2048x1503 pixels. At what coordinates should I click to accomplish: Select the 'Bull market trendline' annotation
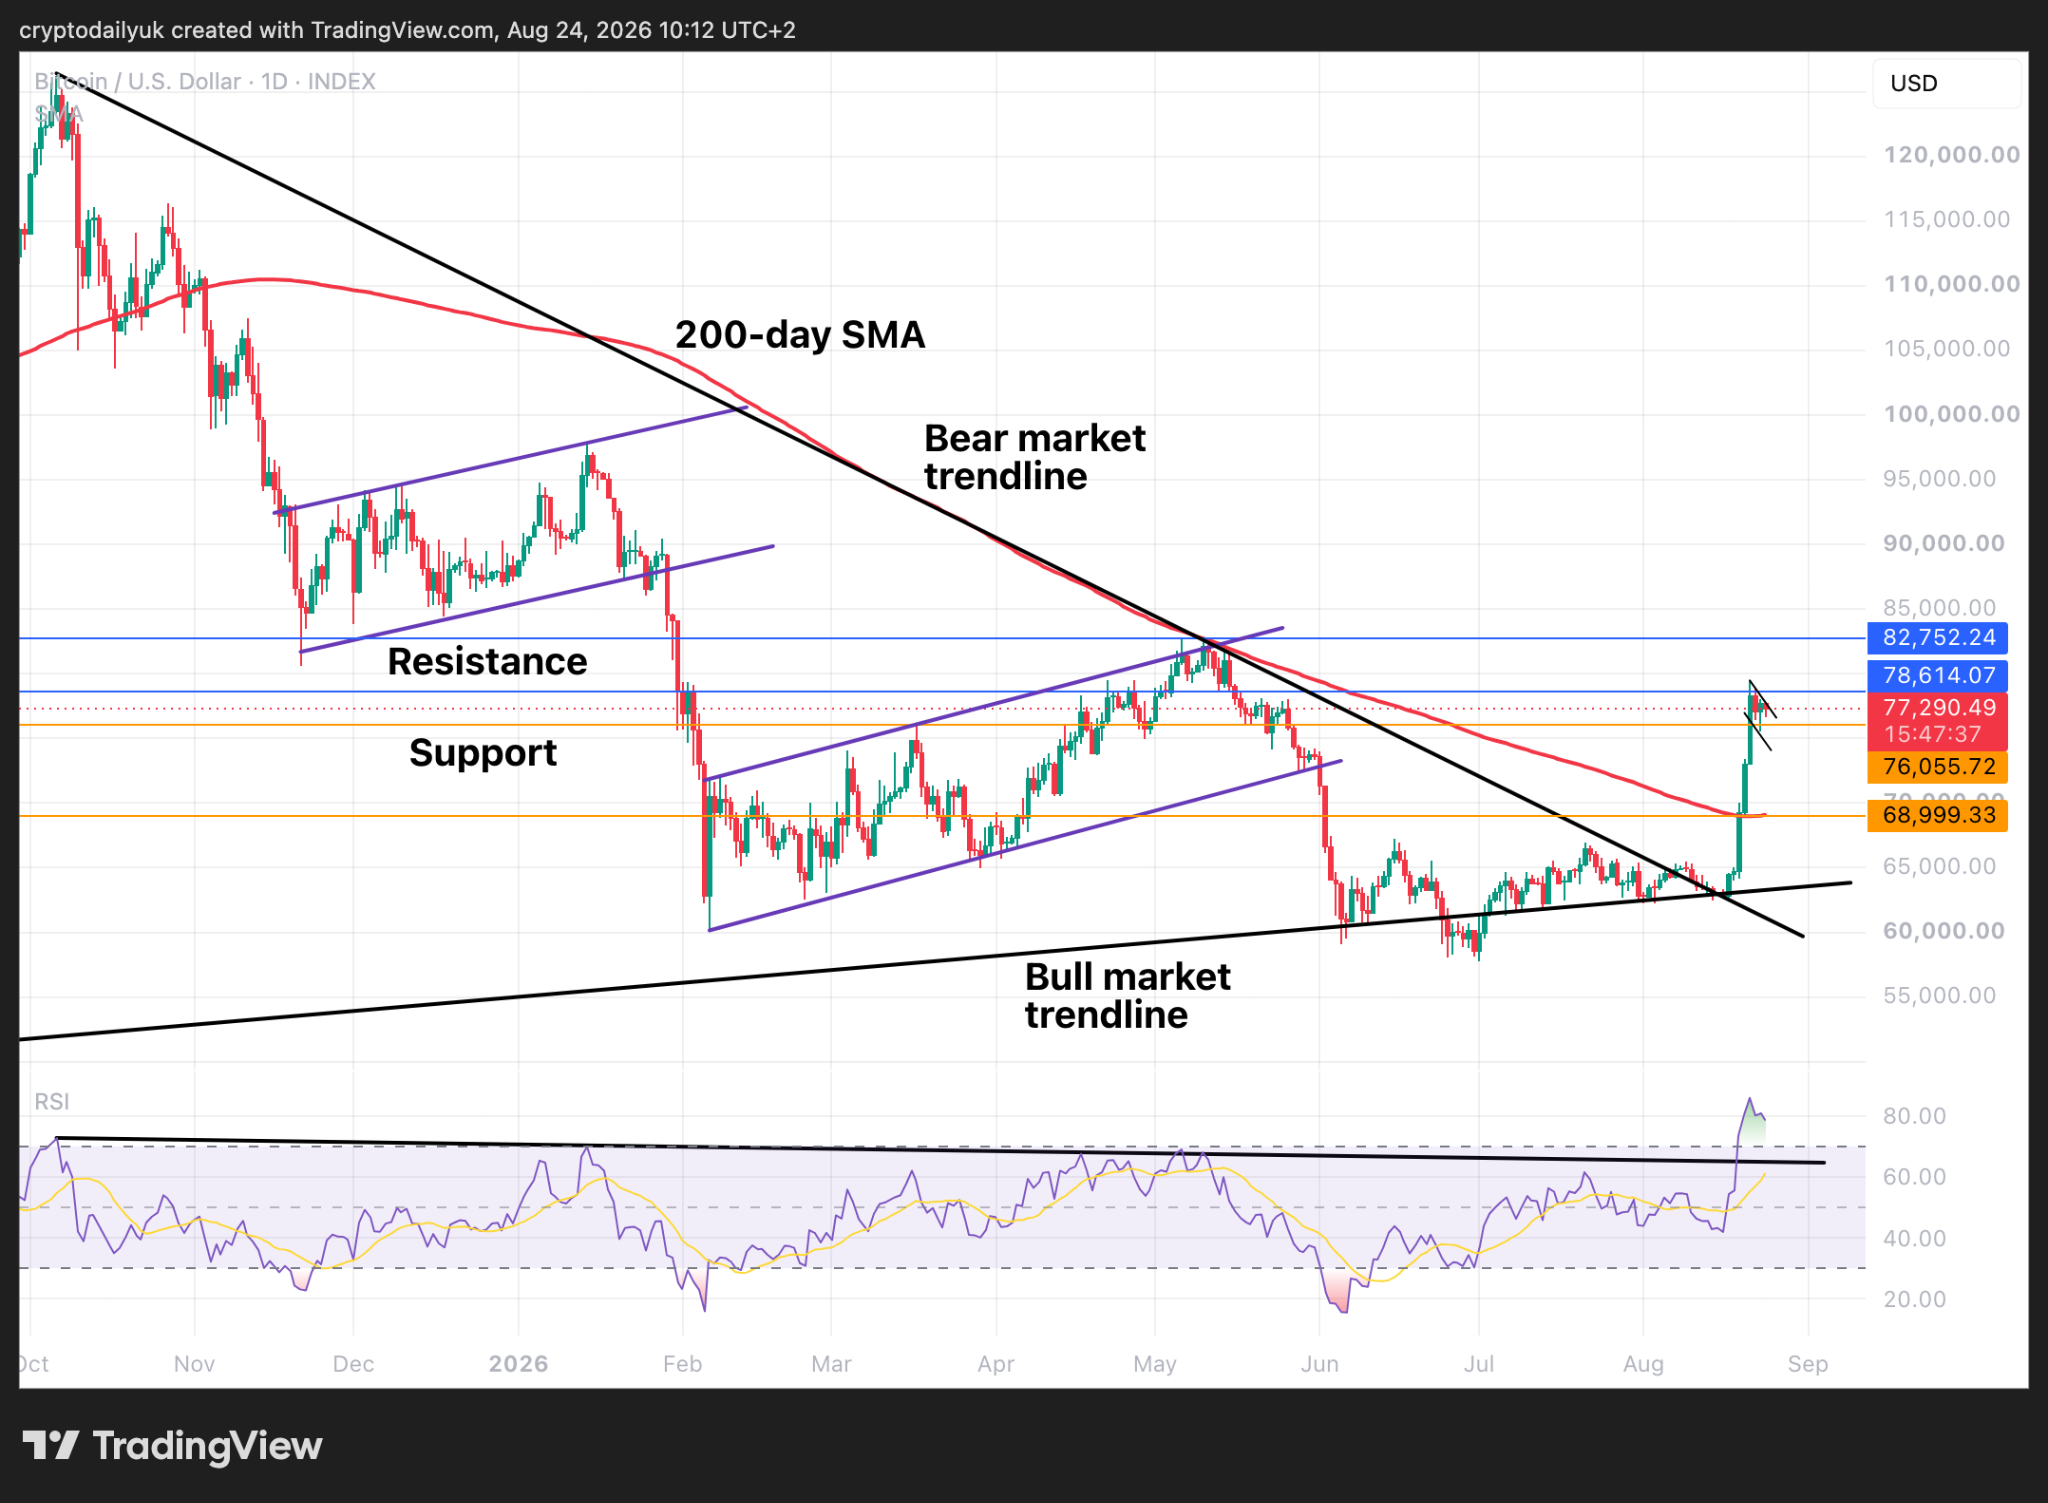coord(1128,995)
